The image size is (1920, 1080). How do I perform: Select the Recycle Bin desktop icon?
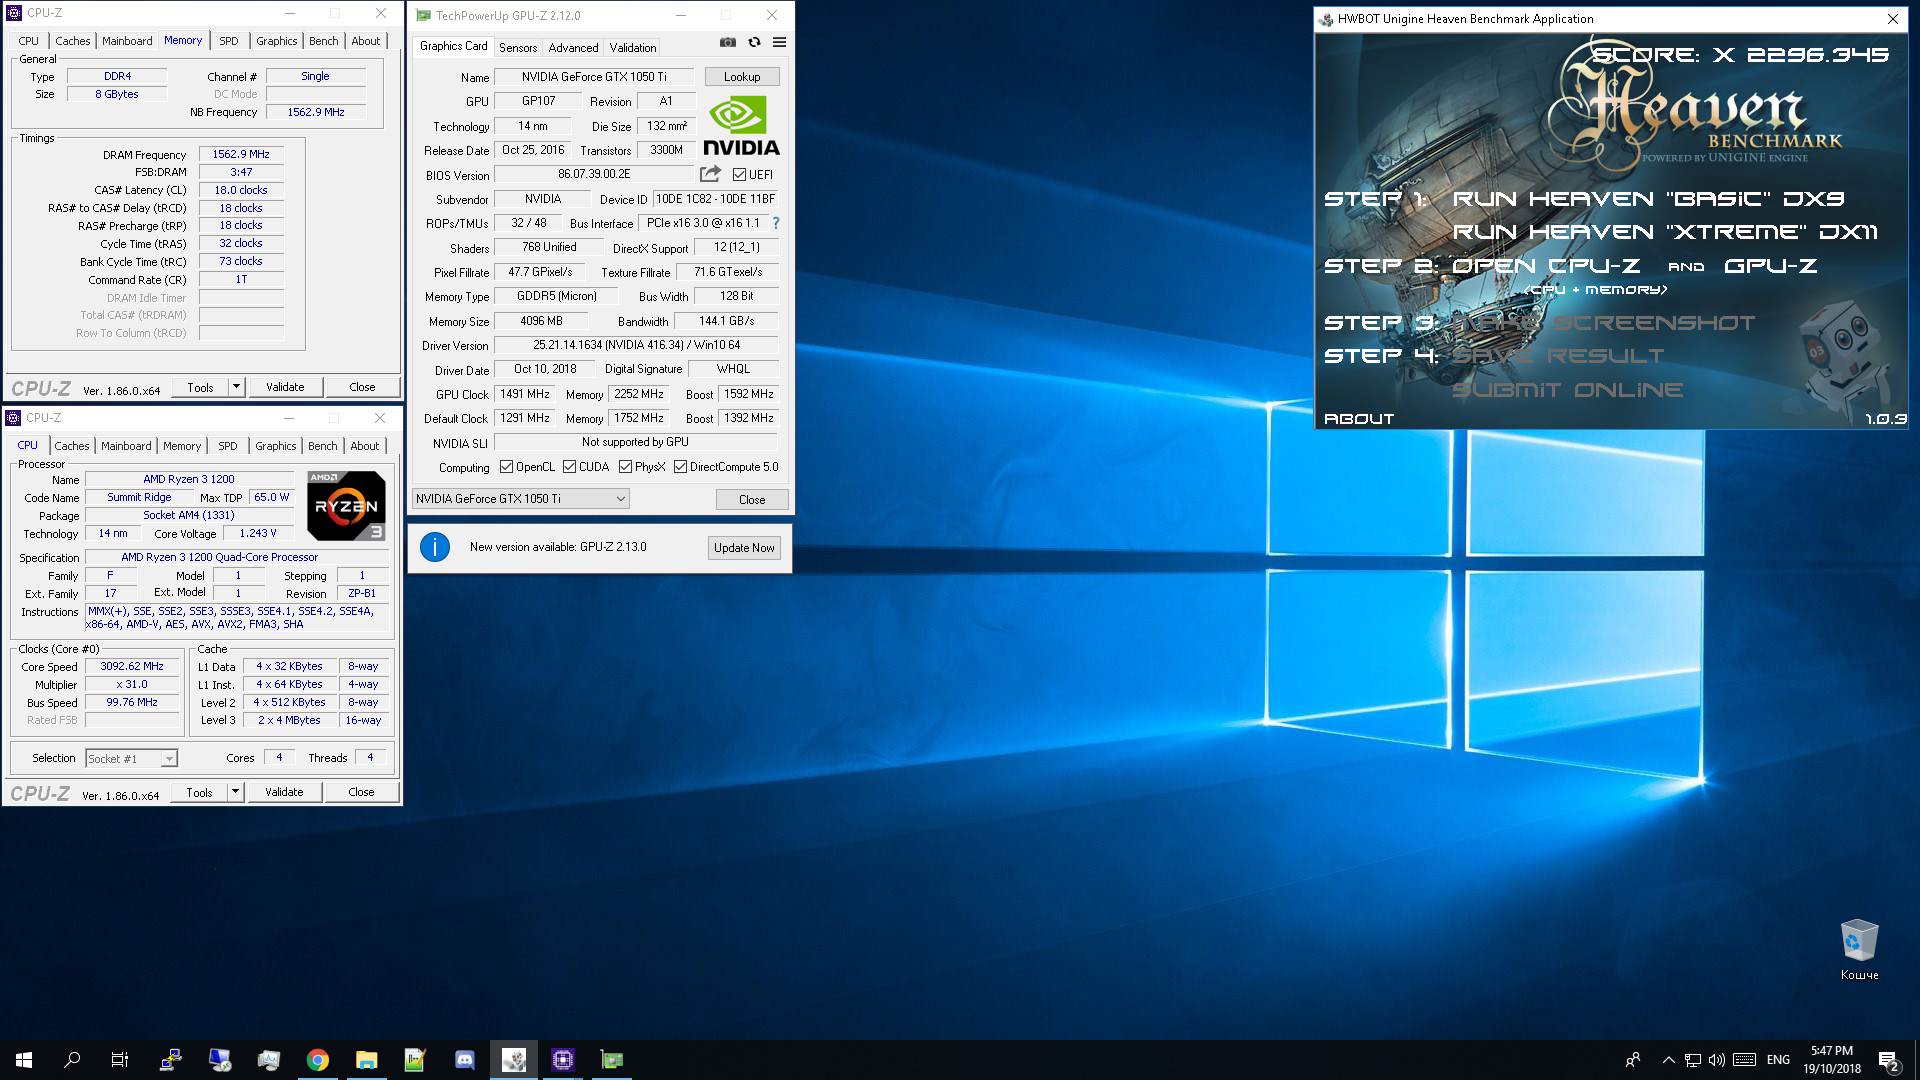coord(1859,950)
